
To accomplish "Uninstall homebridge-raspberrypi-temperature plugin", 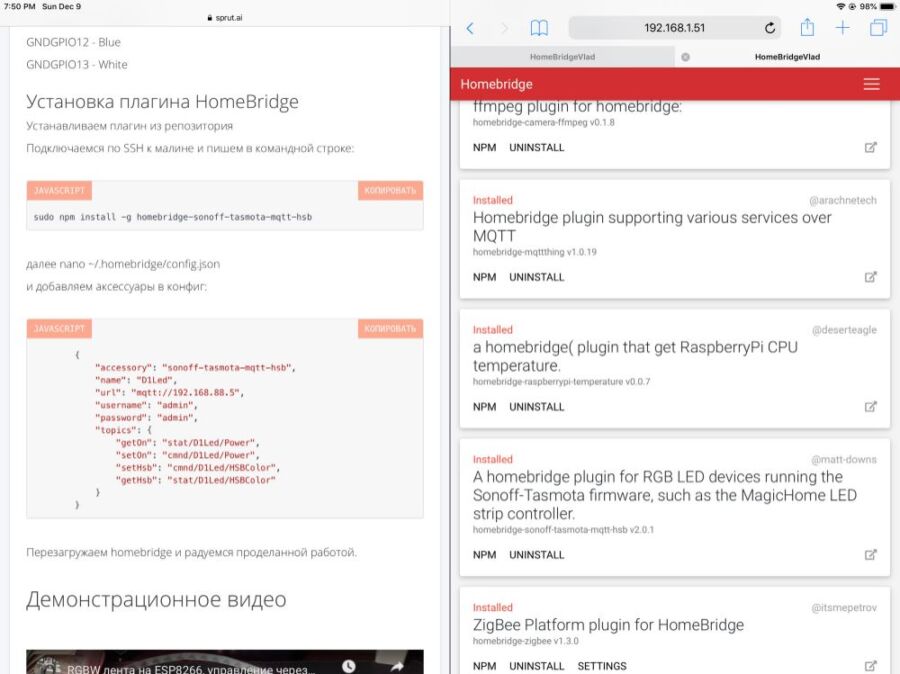I will tap(537, 407).
